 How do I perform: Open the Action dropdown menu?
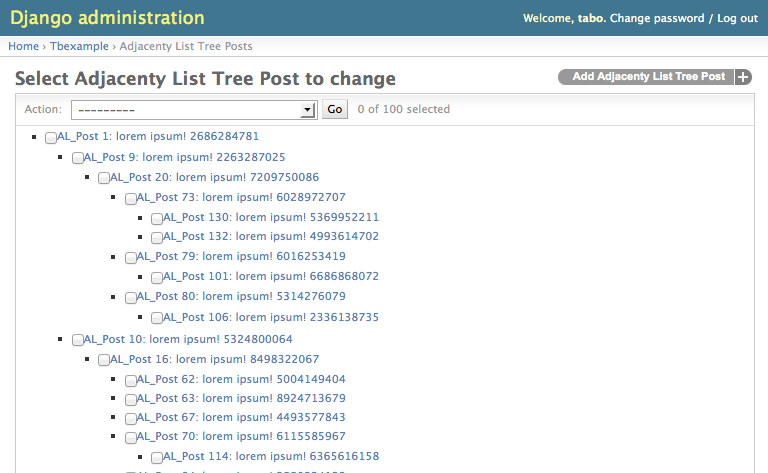point(194,110)
